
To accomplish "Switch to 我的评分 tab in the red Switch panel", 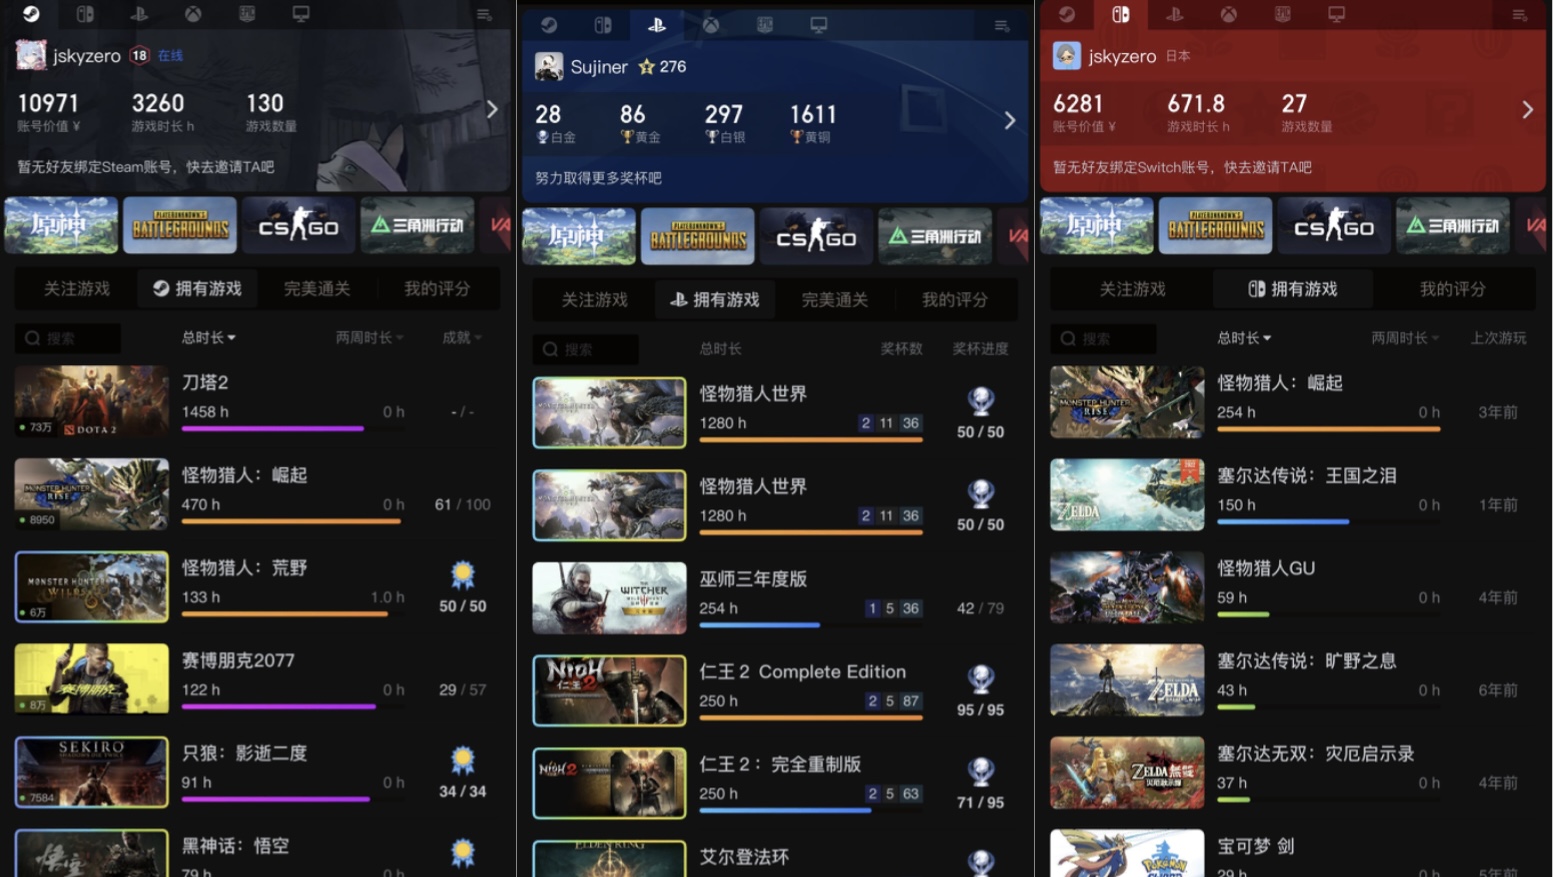I will [1452, 289].
